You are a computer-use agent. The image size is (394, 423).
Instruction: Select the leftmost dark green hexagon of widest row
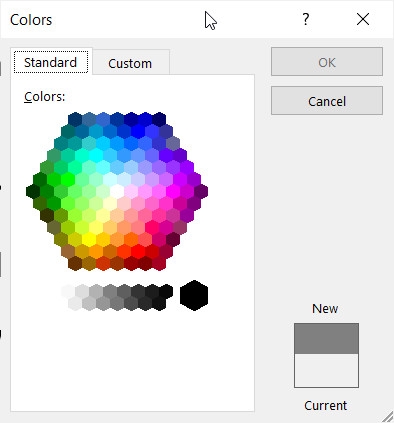click(33, 191)
